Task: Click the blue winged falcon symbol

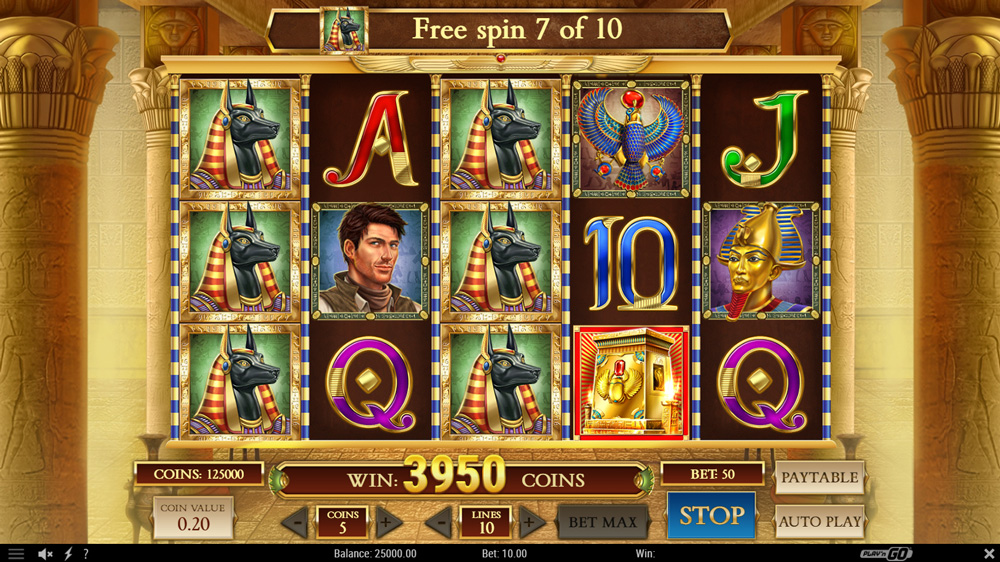Action: 631,138
